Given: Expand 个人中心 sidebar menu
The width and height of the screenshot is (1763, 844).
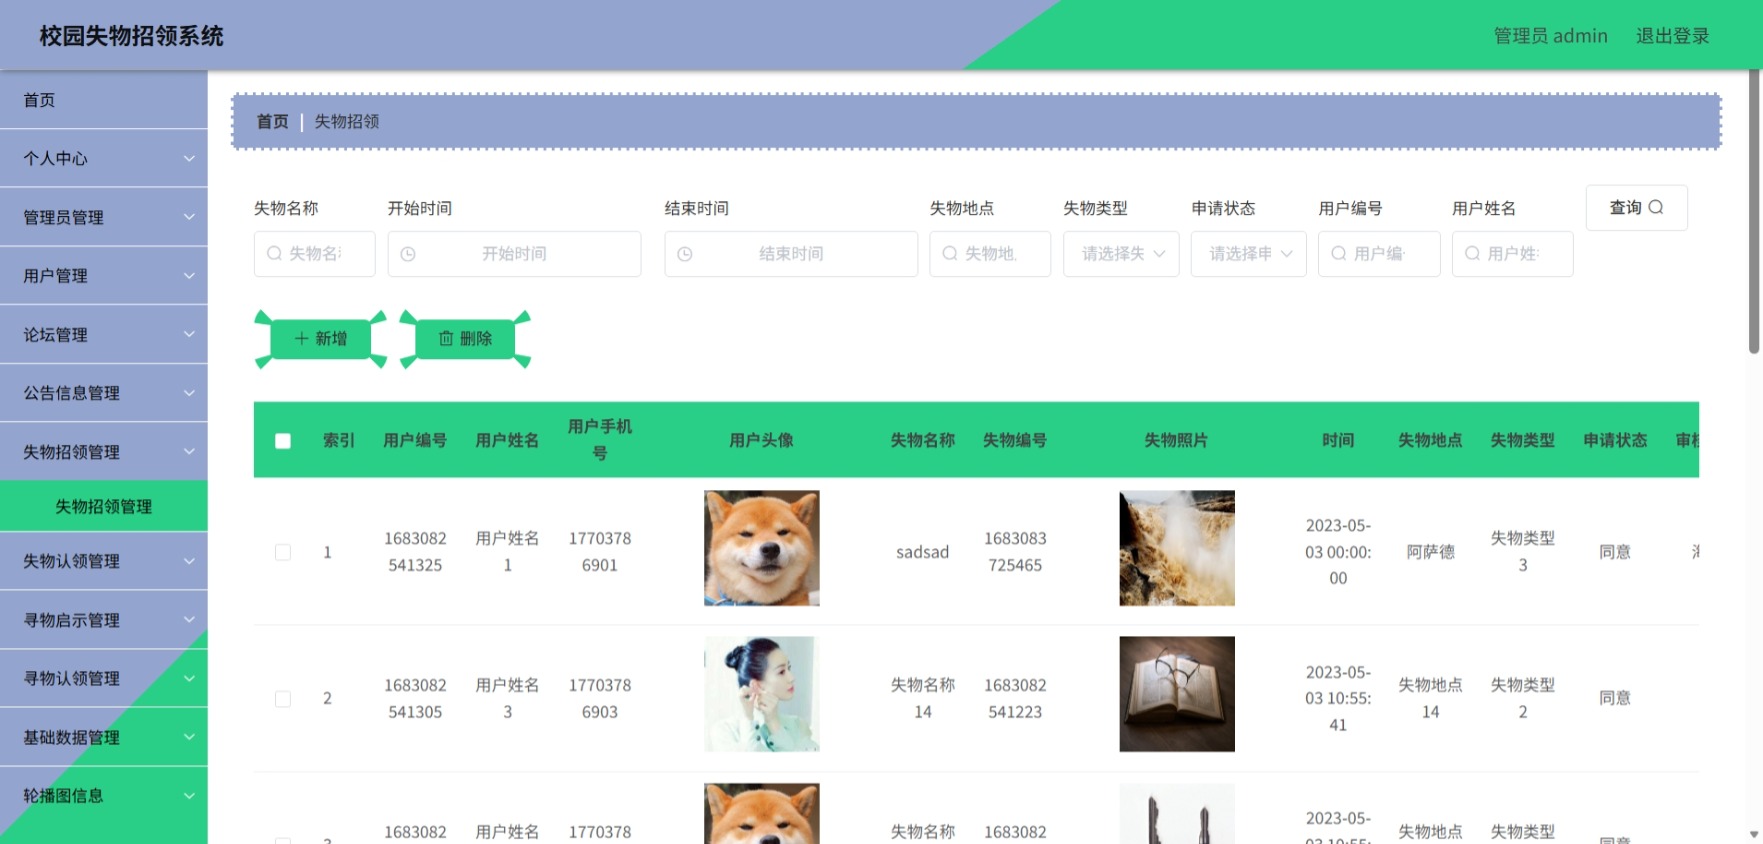Looking at the screenshot, I should pyautogui.click(x=104, y=158).
